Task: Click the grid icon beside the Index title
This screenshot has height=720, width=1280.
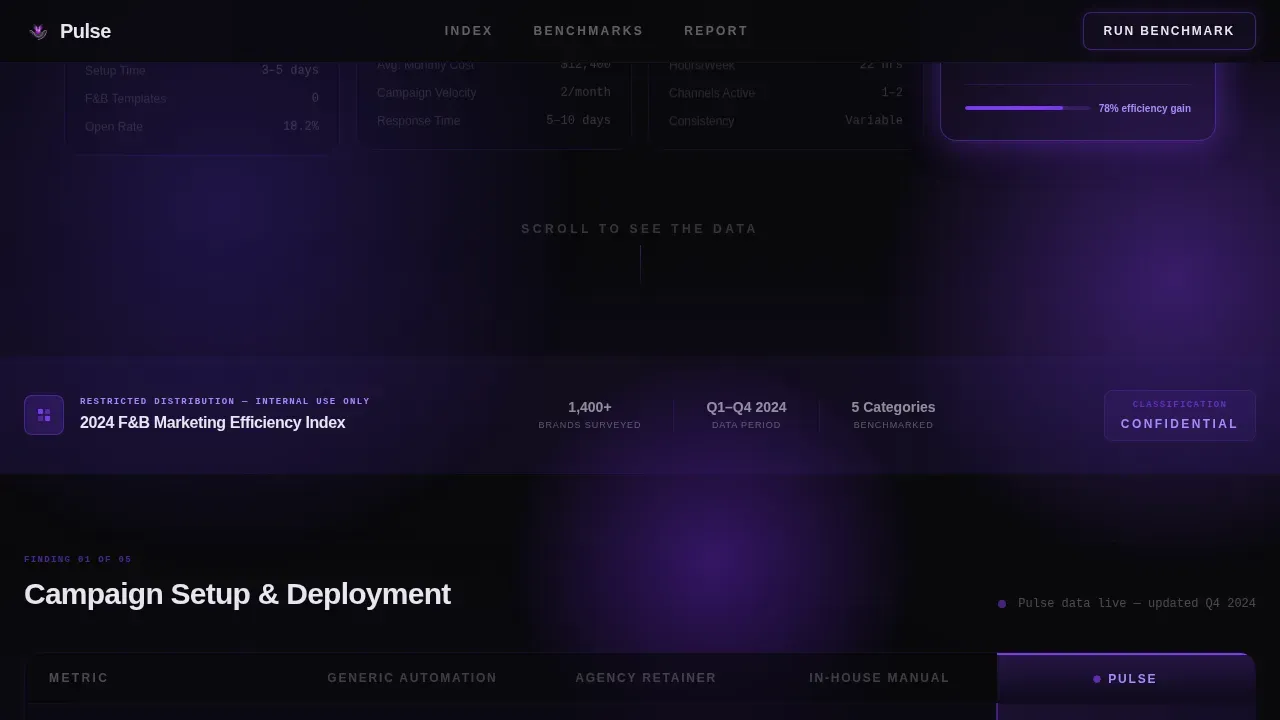Action: (x=44, y=415)
